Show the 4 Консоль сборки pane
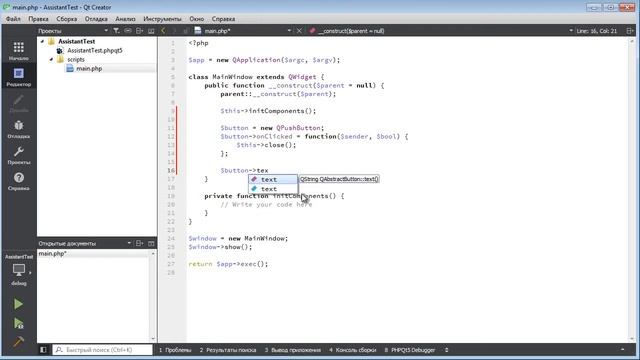Image resolution: width=640 pixels, height=360 pixels. (x=353, y=350)
